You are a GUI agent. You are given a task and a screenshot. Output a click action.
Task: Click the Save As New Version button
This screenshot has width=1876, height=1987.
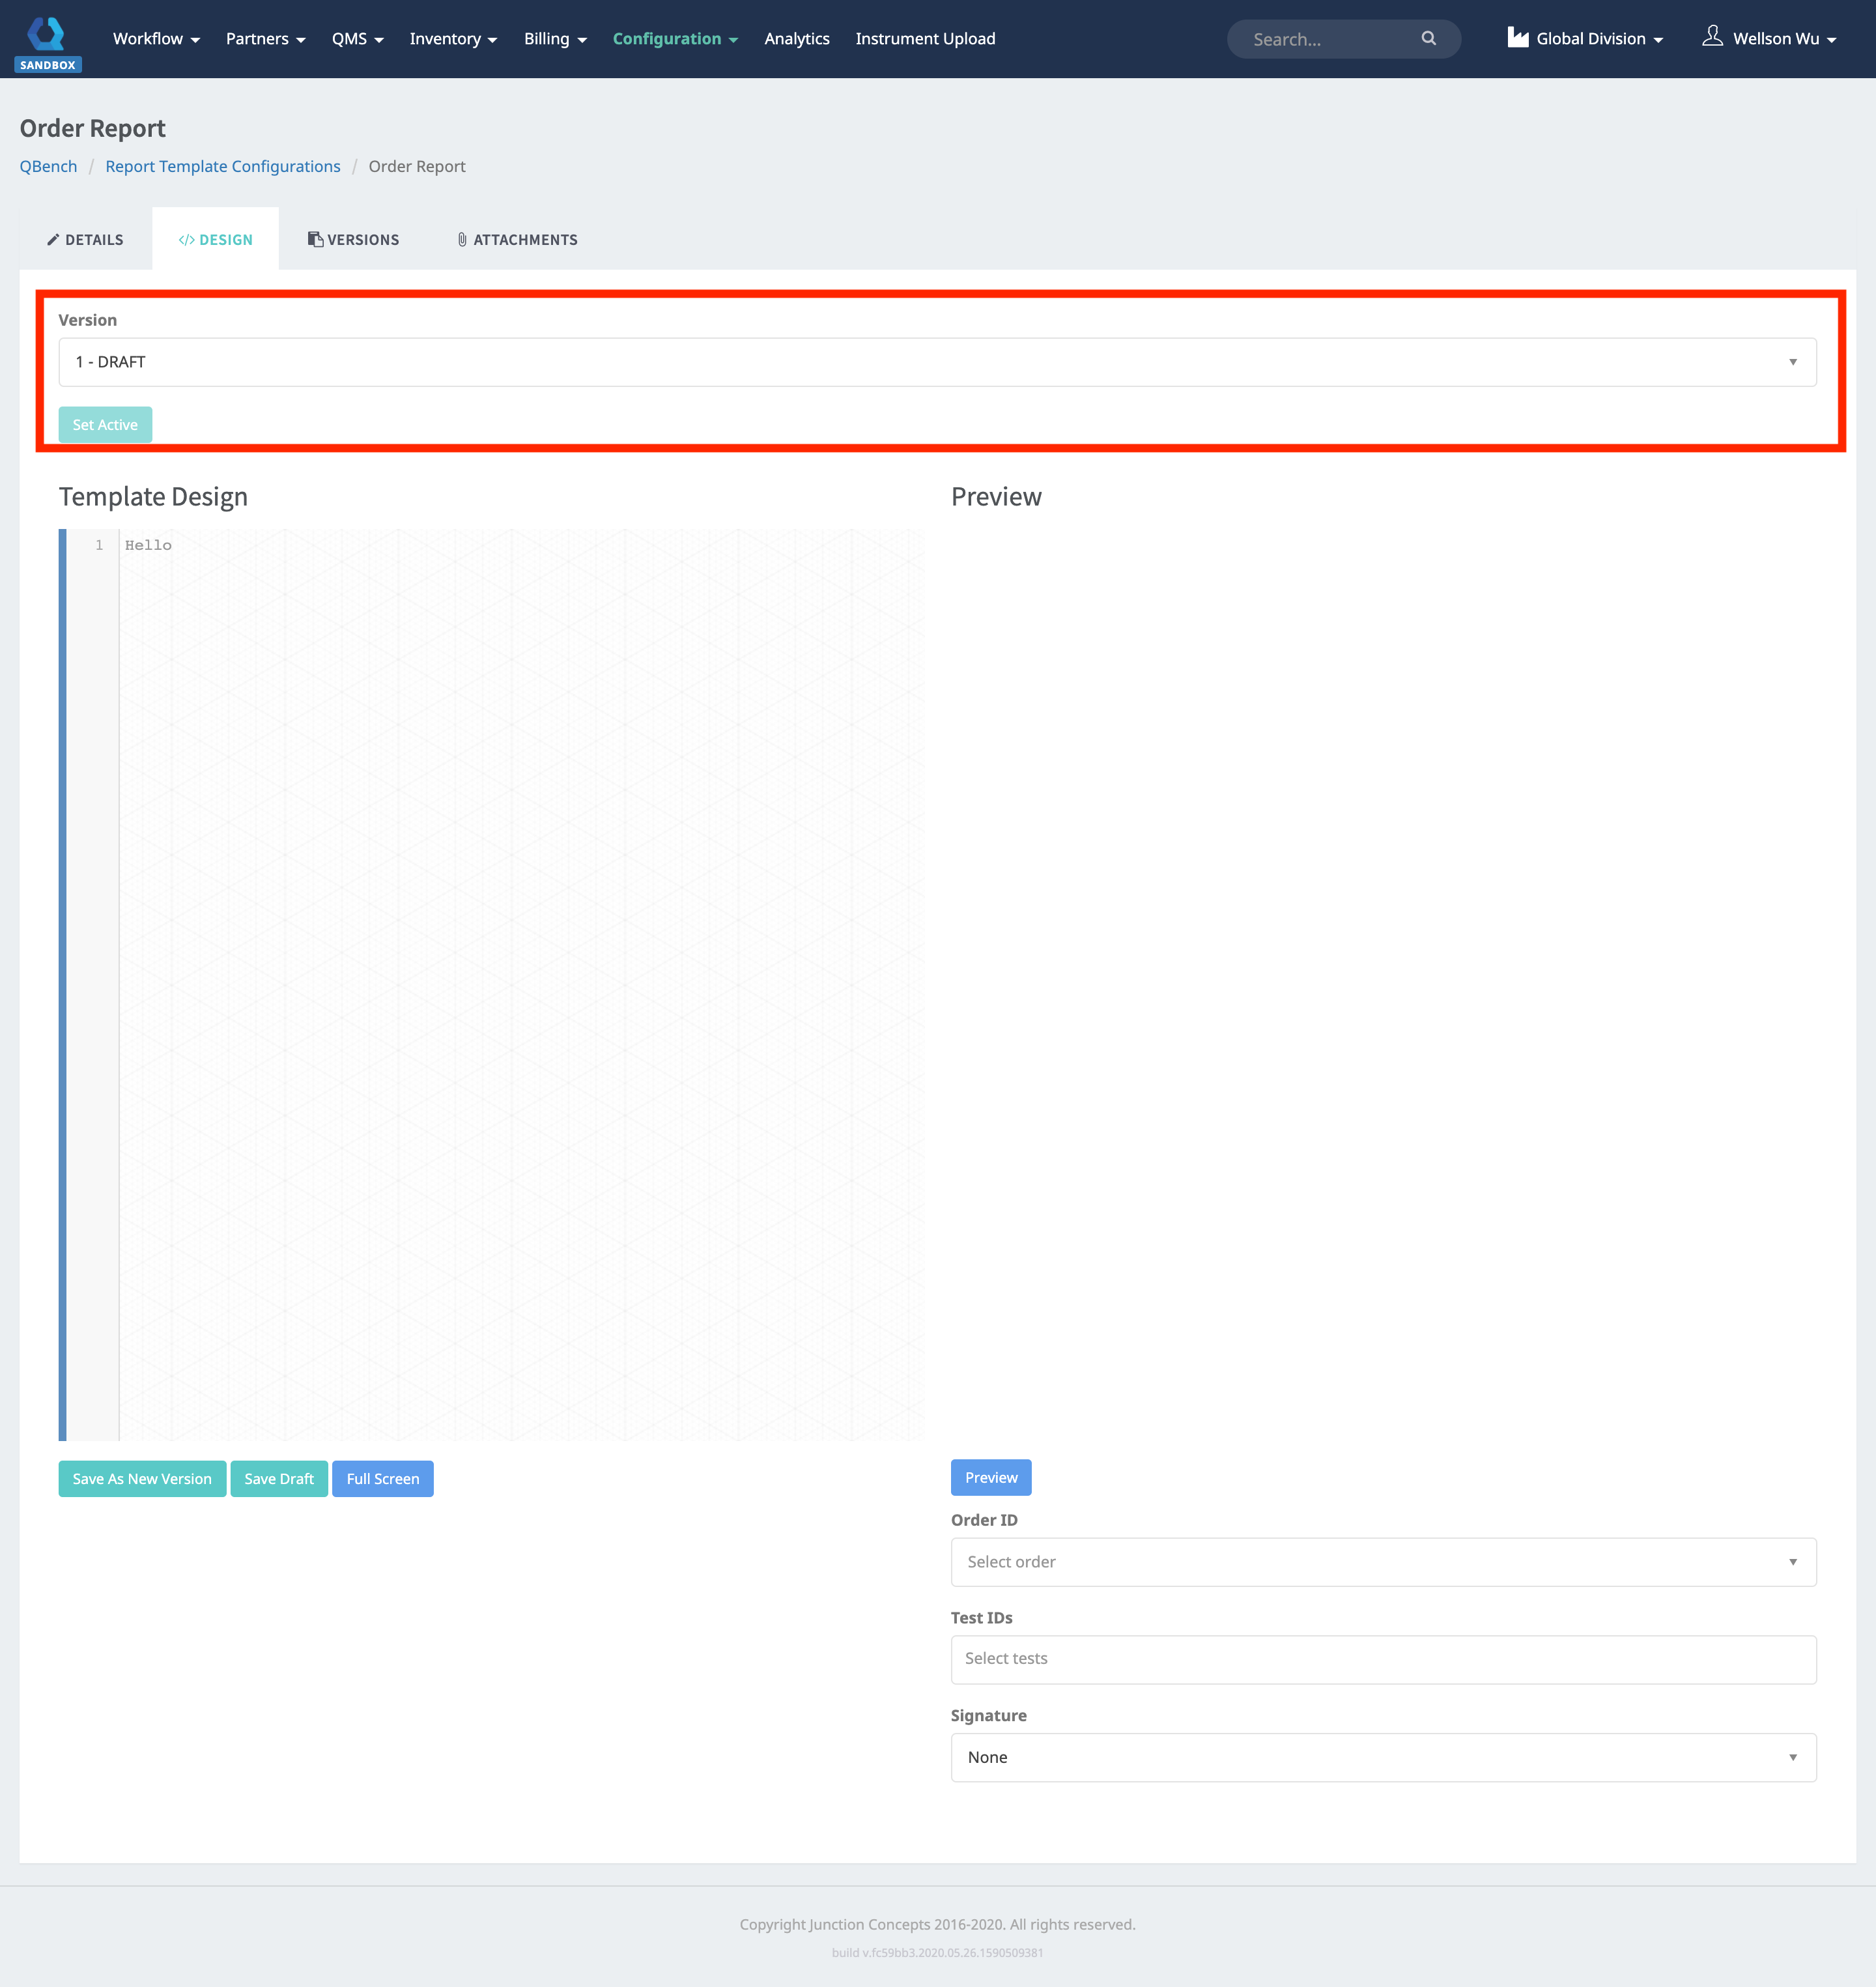141,1478
